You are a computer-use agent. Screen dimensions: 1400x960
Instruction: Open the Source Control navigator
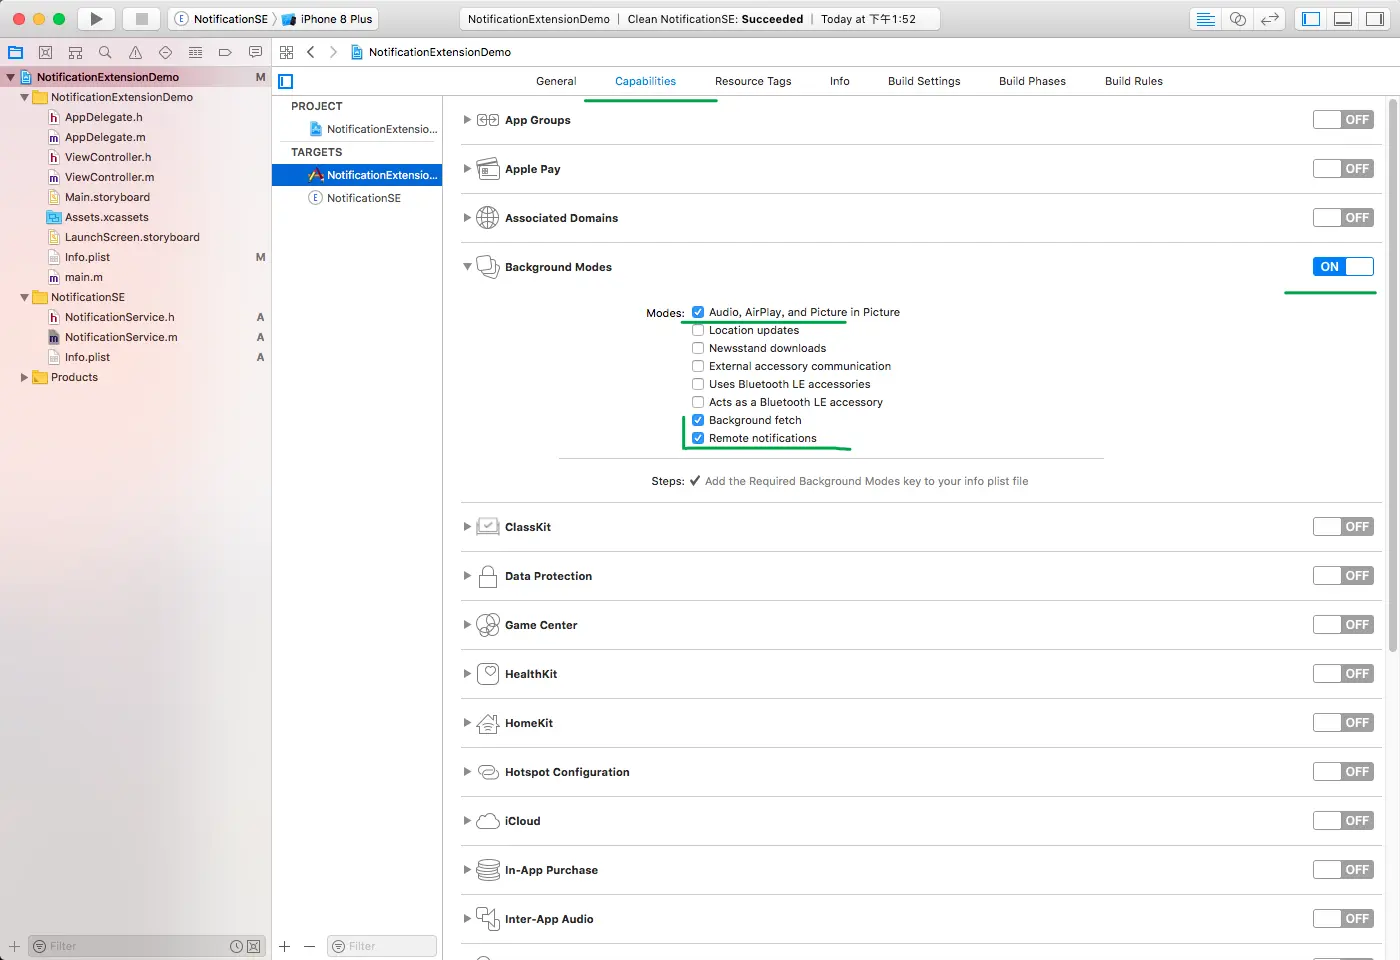coord(45,52)
